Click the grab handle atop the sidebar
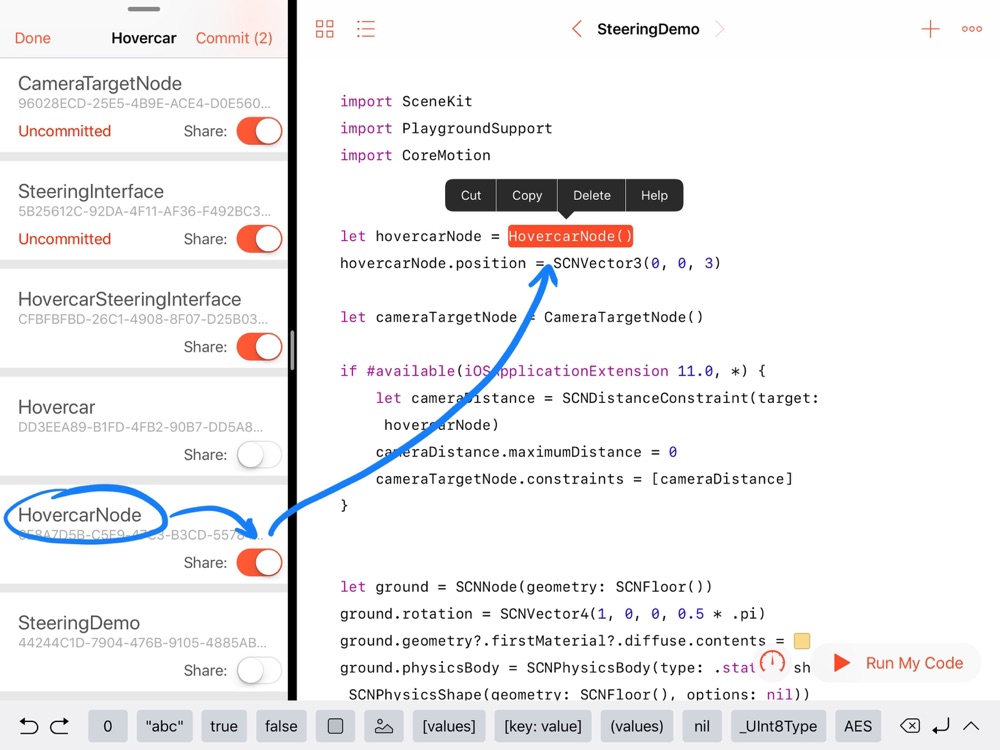Viewport: 1000px width, 750px height. [143, 9]
